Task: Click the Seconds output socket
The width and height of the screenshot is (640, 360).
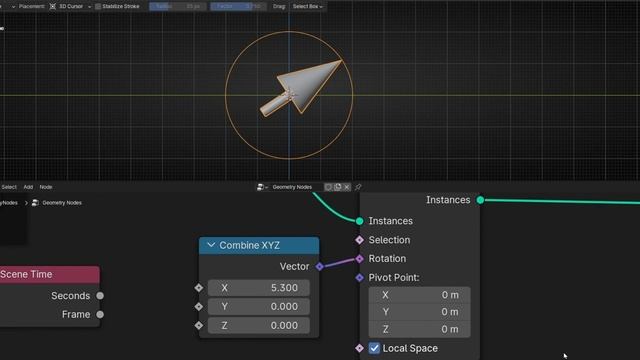Action: pyautogui.click(x=100, y=296)
